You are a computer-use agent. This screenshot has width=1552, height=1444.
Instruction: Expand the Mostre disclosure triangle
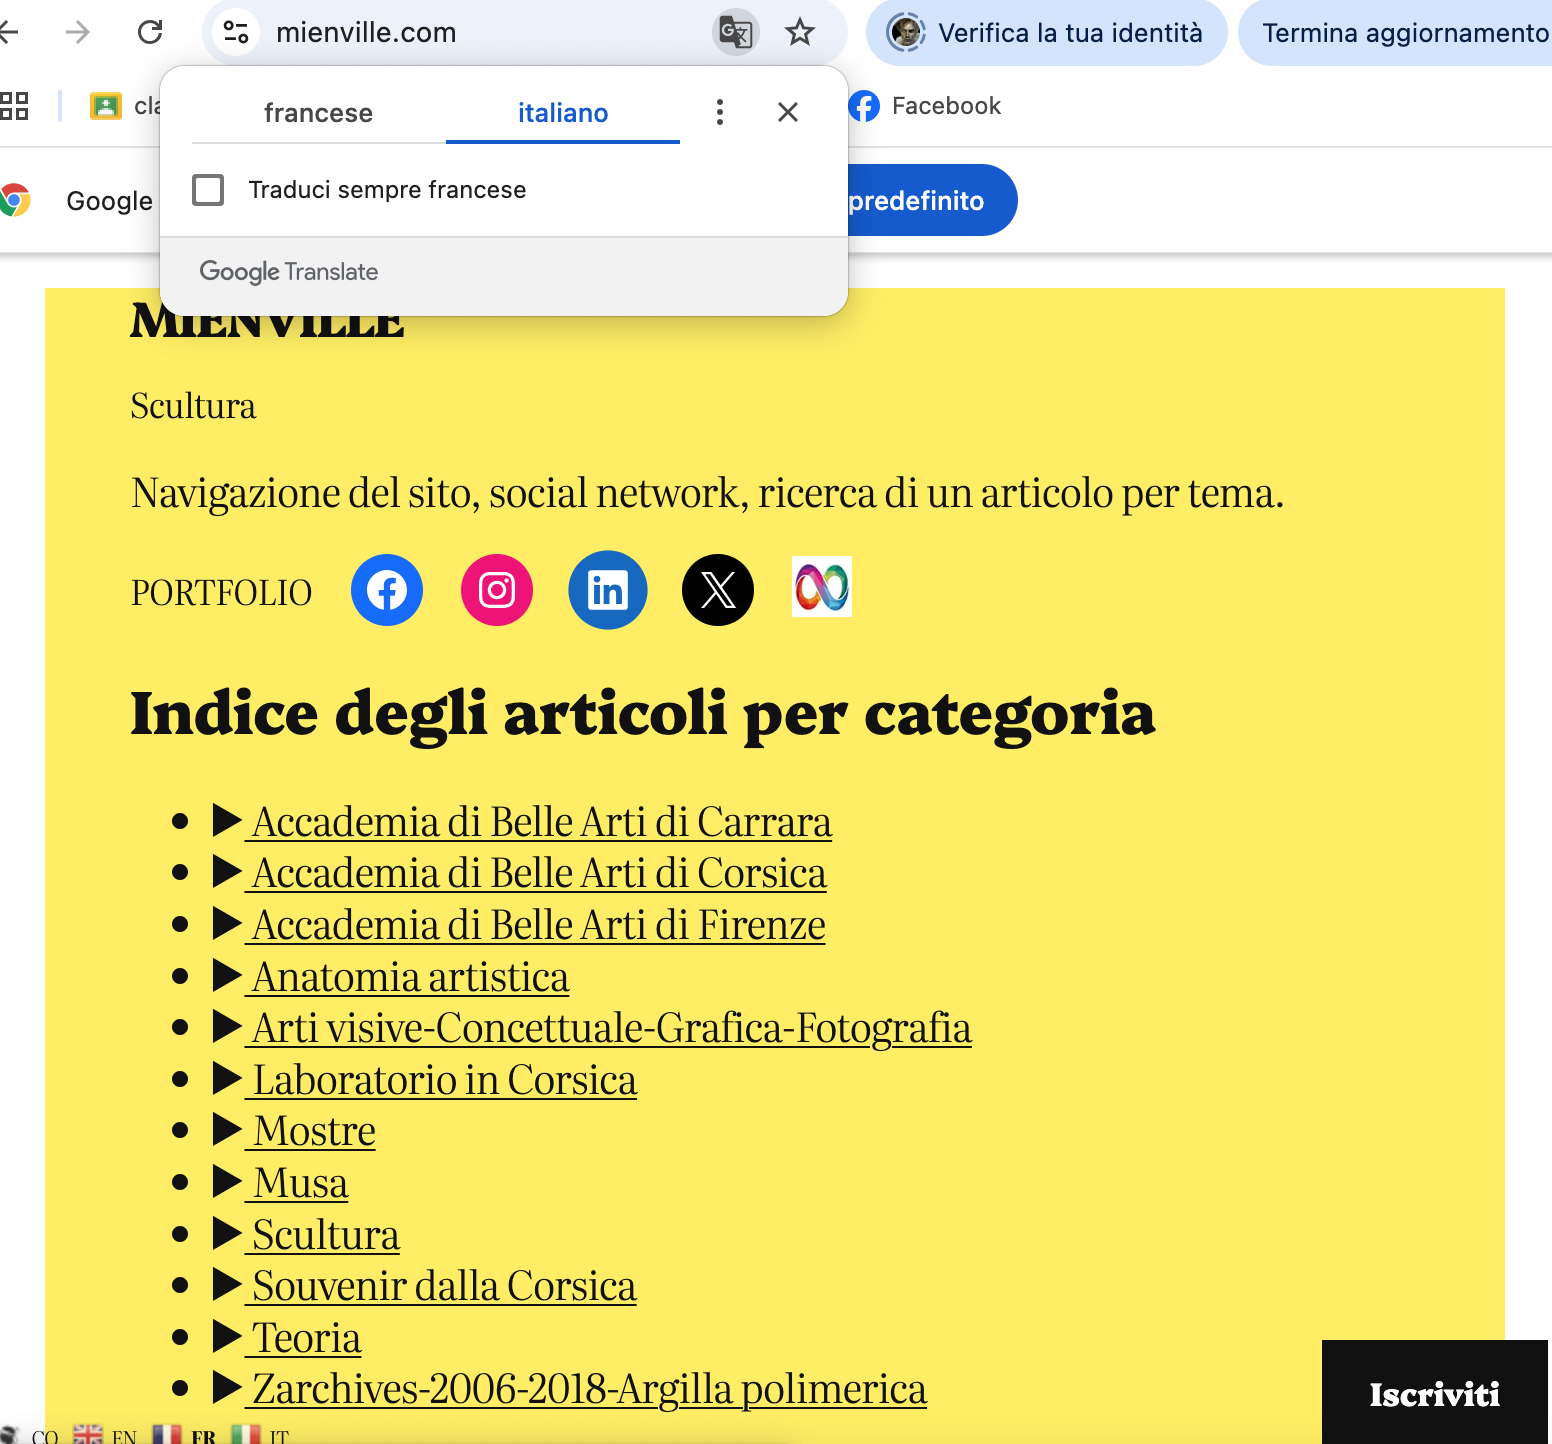coord(227,1130)
